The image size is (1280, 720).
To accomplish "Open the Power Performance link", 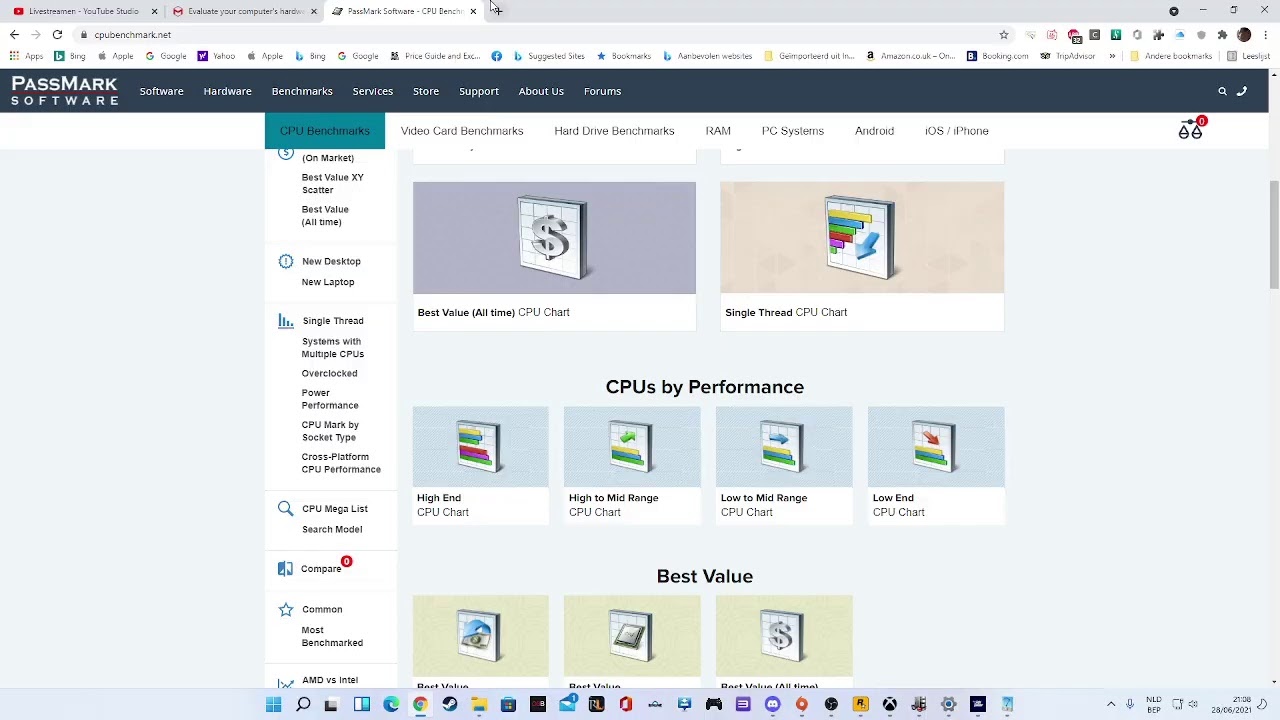I will (x=330, y=399).
